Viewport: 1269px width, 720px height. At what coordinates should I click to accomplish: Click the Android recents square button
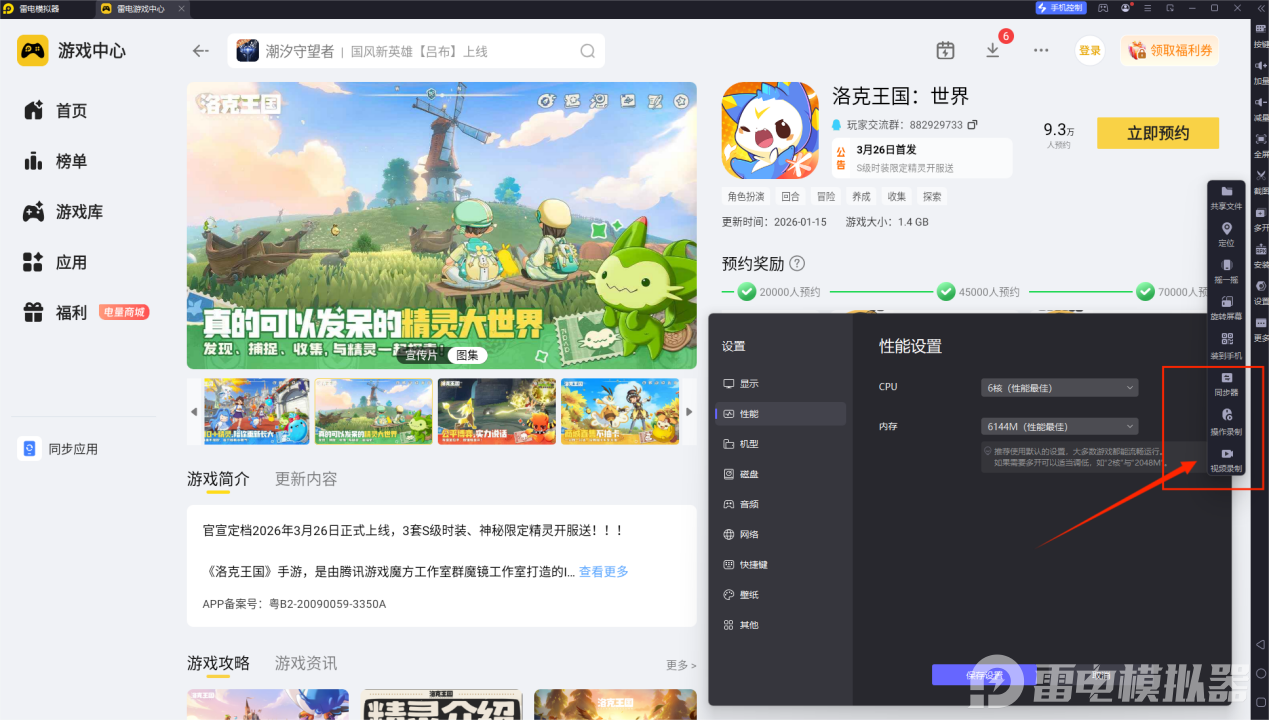coord(1261,702)
